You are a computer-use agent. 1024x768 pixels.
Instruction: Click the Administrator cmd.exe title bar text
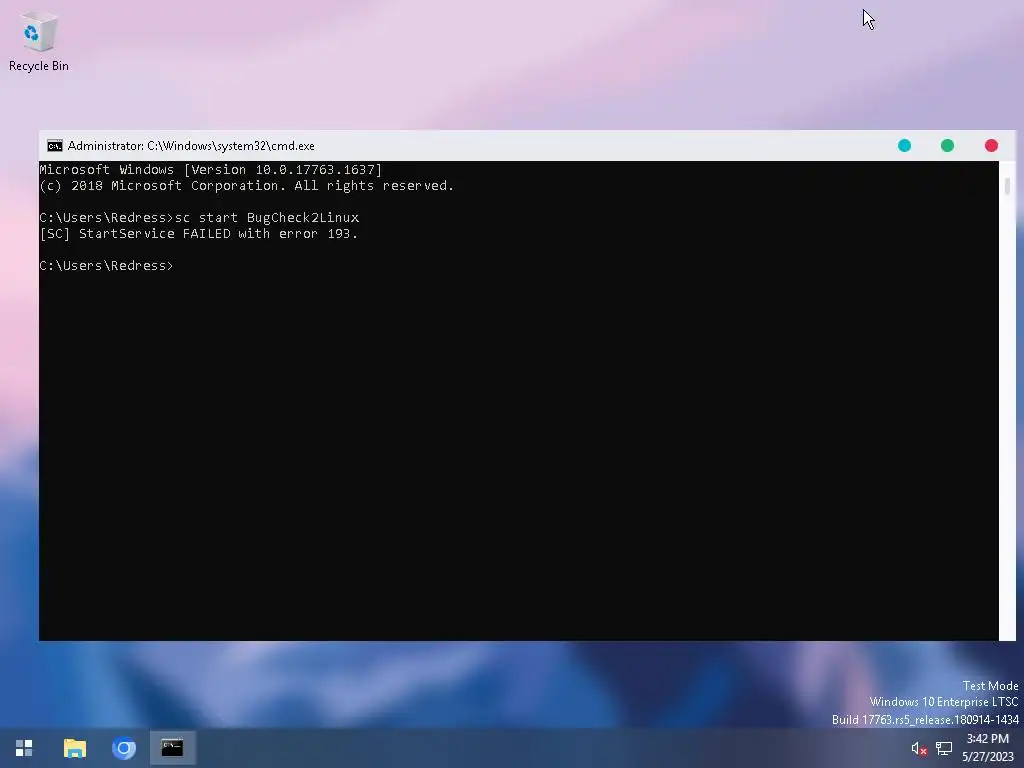coord(191,146)
